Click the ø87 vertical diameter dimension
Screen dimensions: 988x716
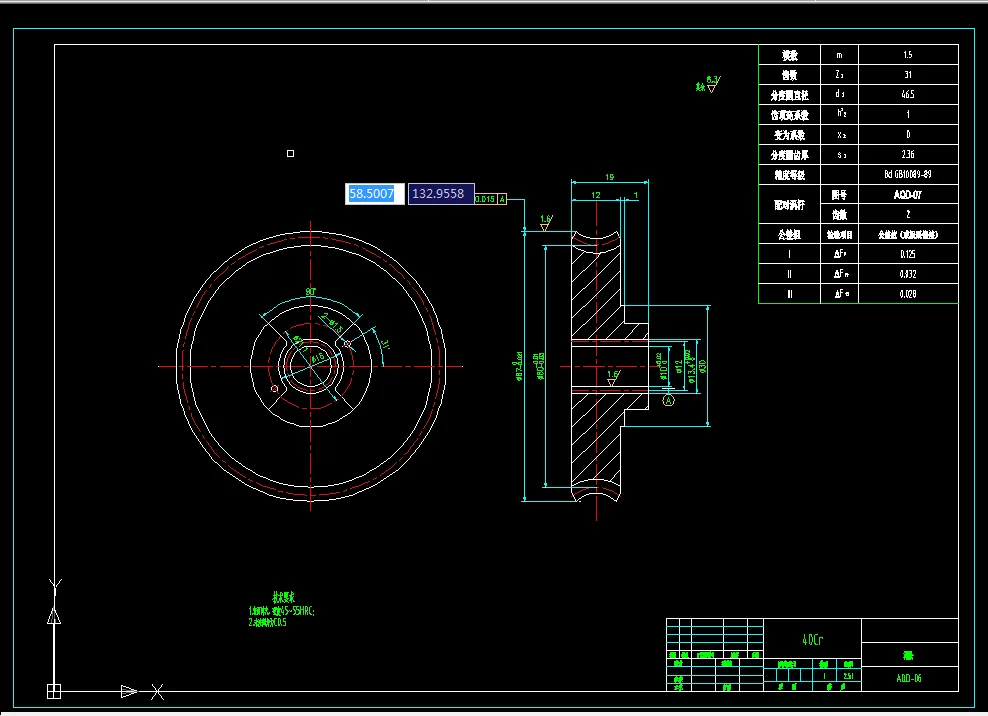519,366
